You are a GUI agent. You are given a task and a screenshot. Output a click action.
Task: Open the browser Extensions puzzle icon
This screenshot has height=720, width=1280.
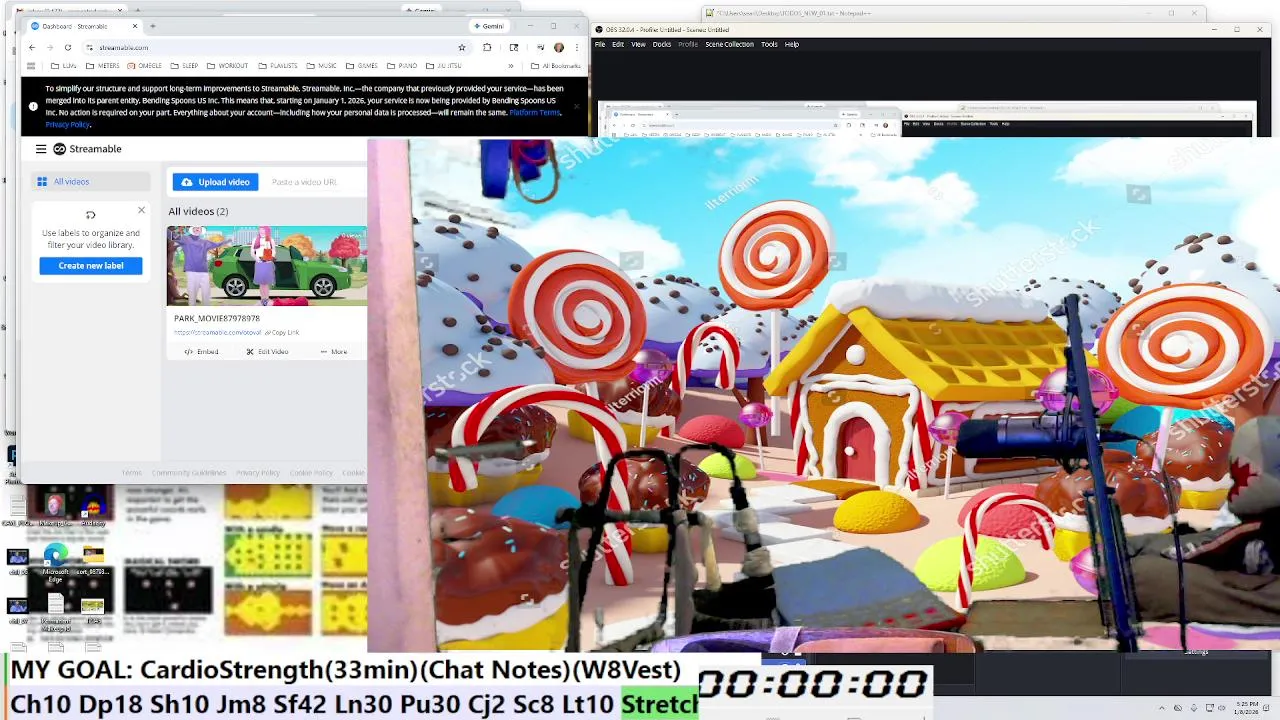[487, 48]
